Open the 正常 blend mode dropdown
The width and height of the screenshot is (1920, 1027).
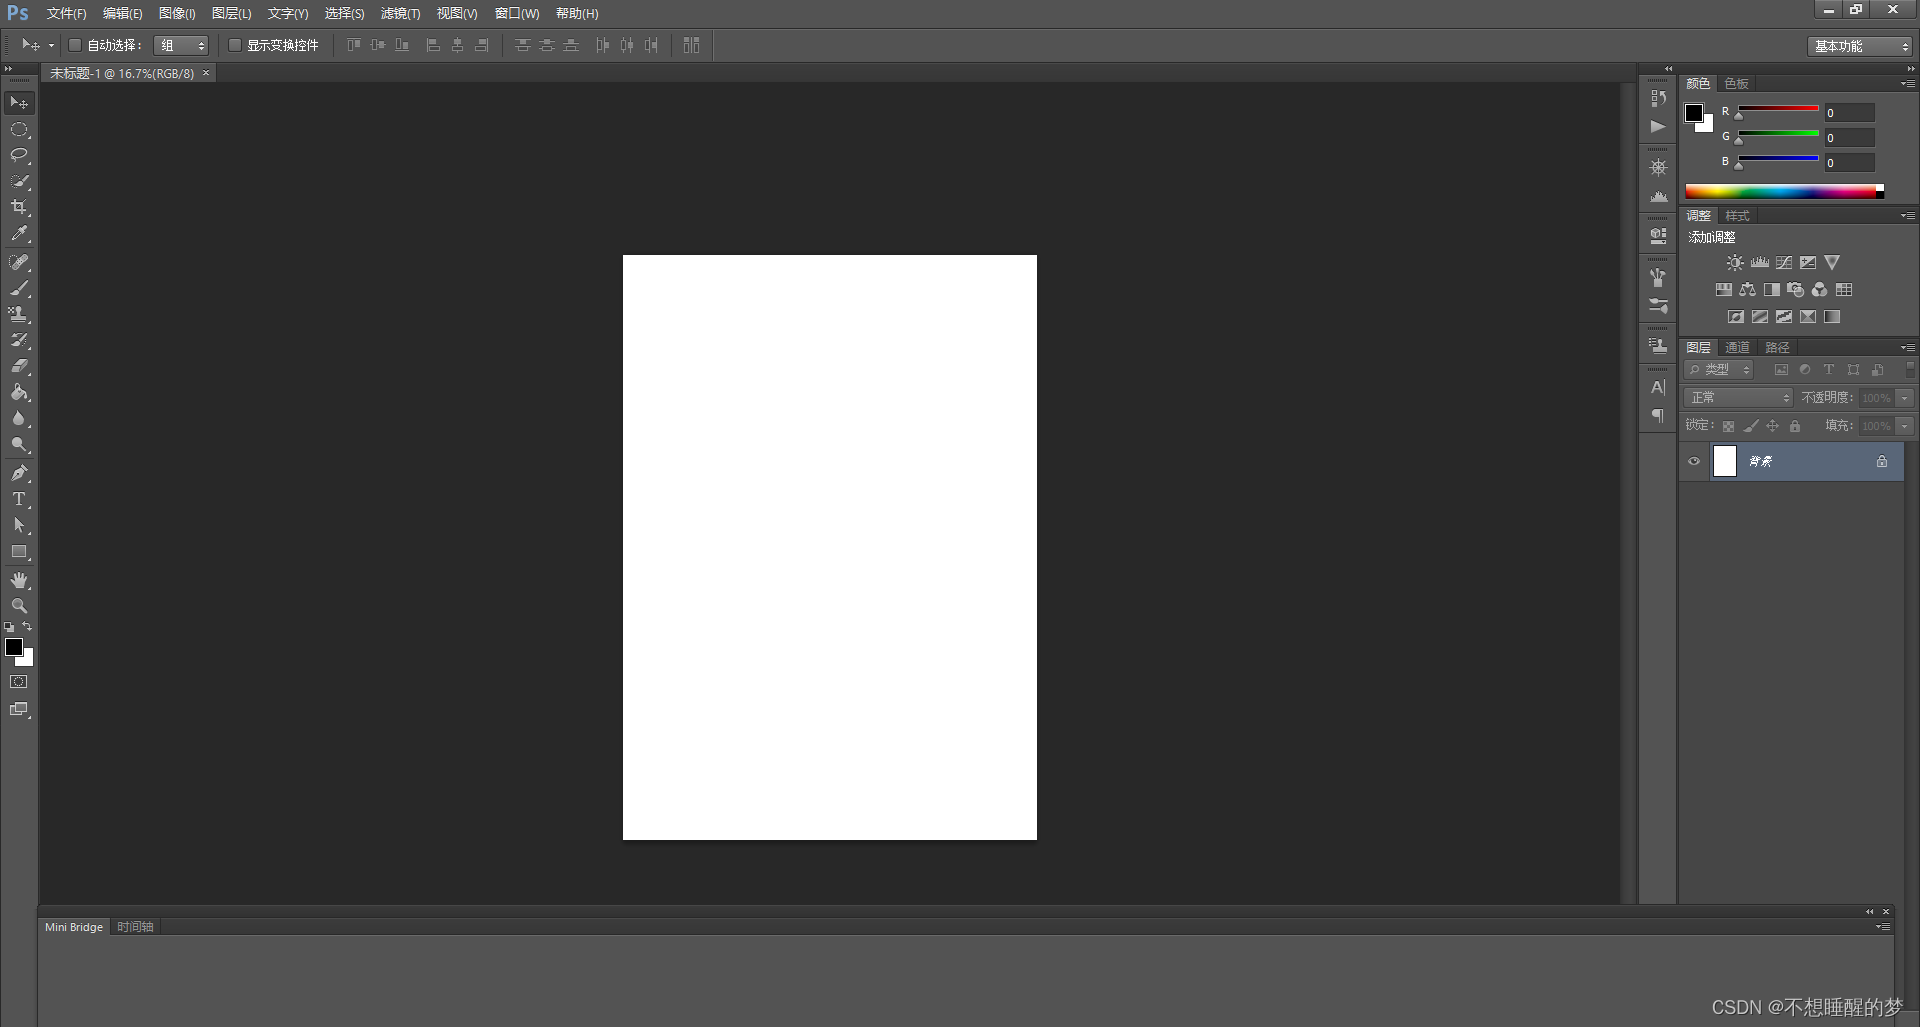pyautogui.click(x=1739, y=398)
